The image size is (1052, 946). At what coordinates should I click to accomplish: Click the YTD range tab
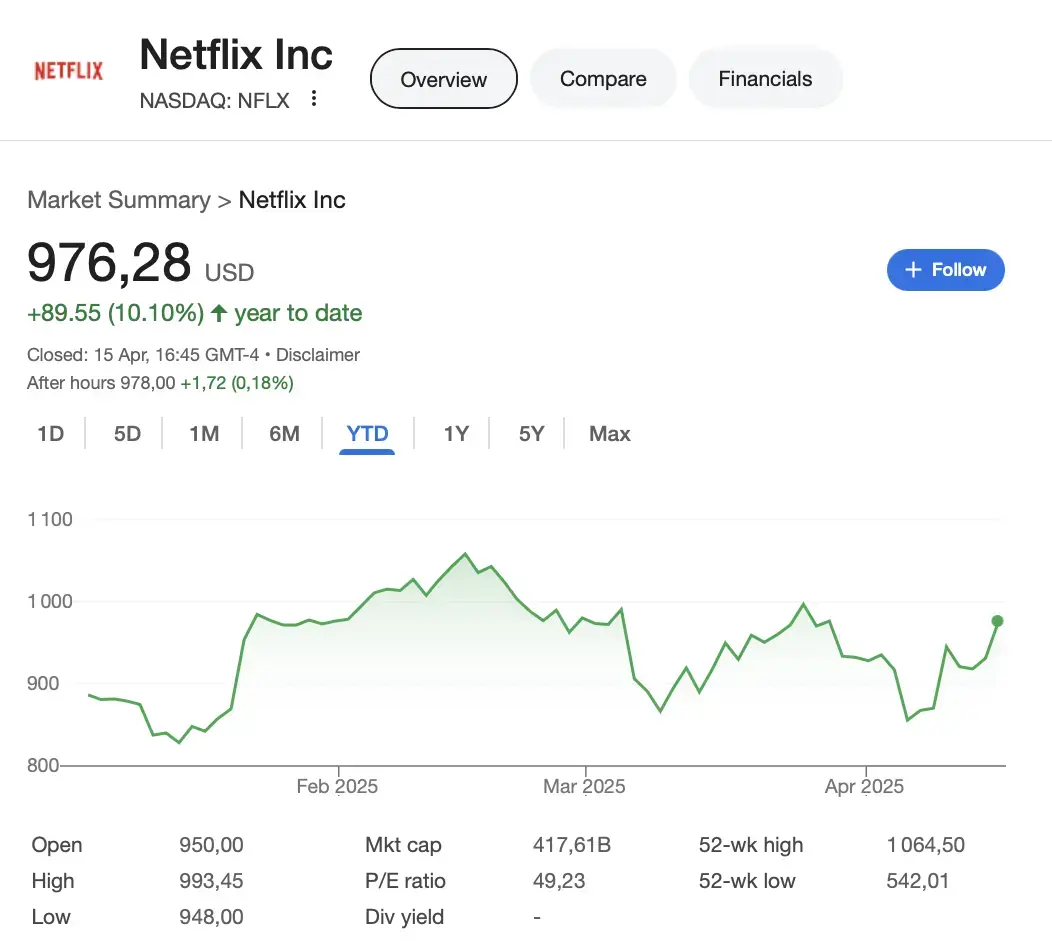[367, 435]
